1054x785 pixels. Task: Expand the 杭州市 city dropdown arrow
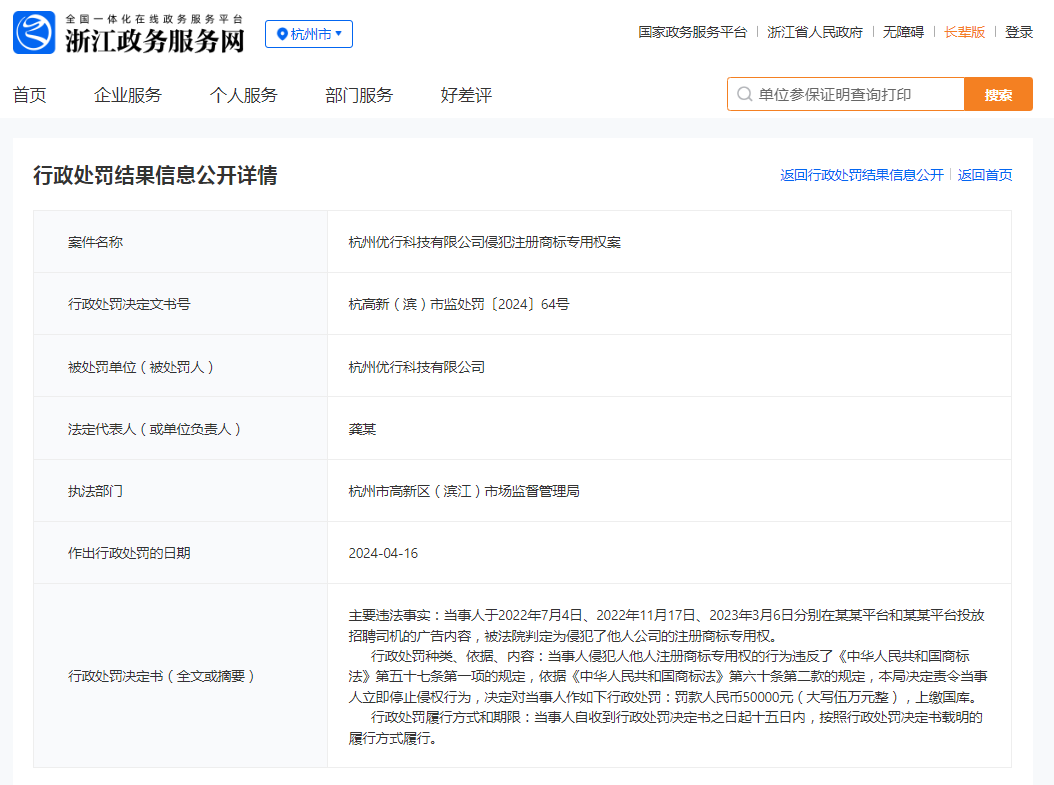(339, 34)
